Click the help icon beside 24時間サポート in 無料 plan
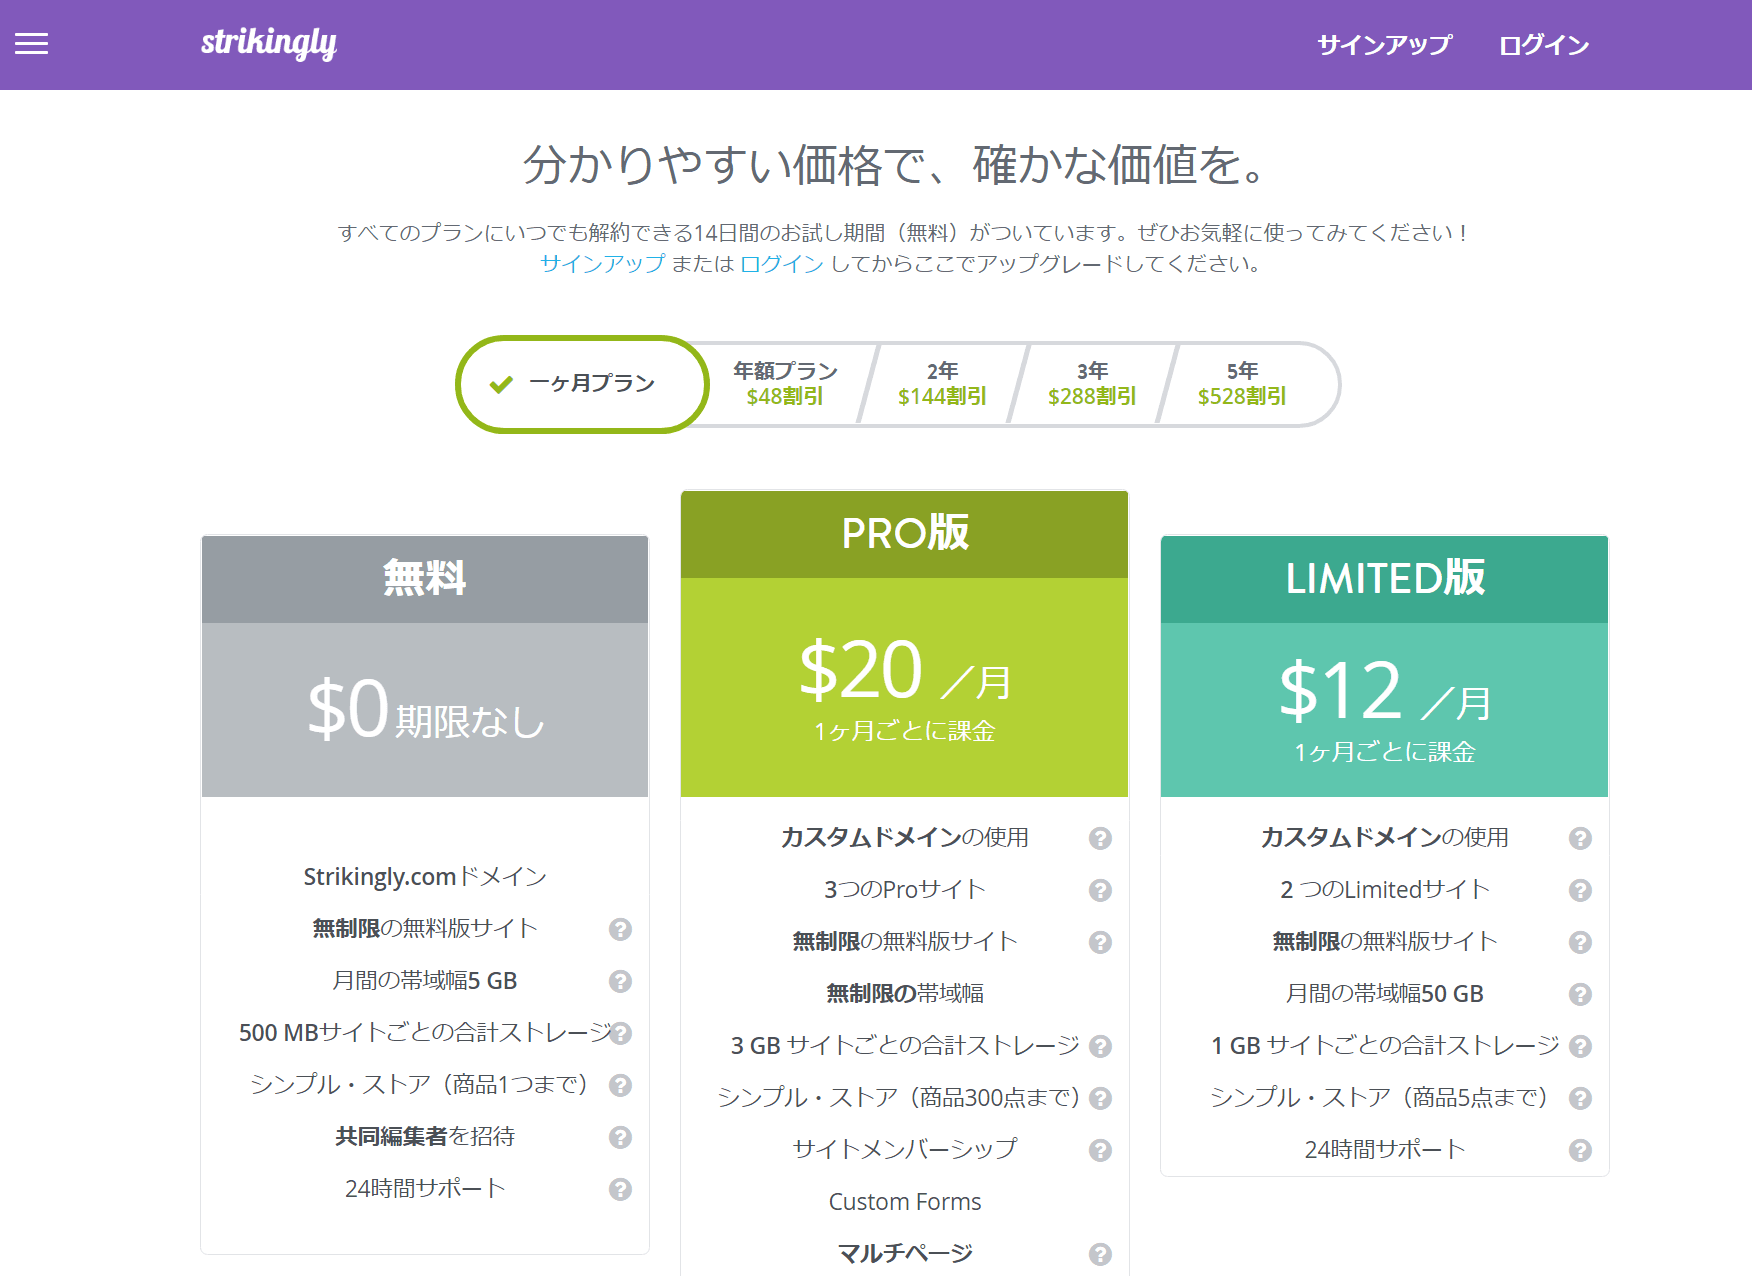This screenshot has height=1276, width=1752. (621, 1189)
